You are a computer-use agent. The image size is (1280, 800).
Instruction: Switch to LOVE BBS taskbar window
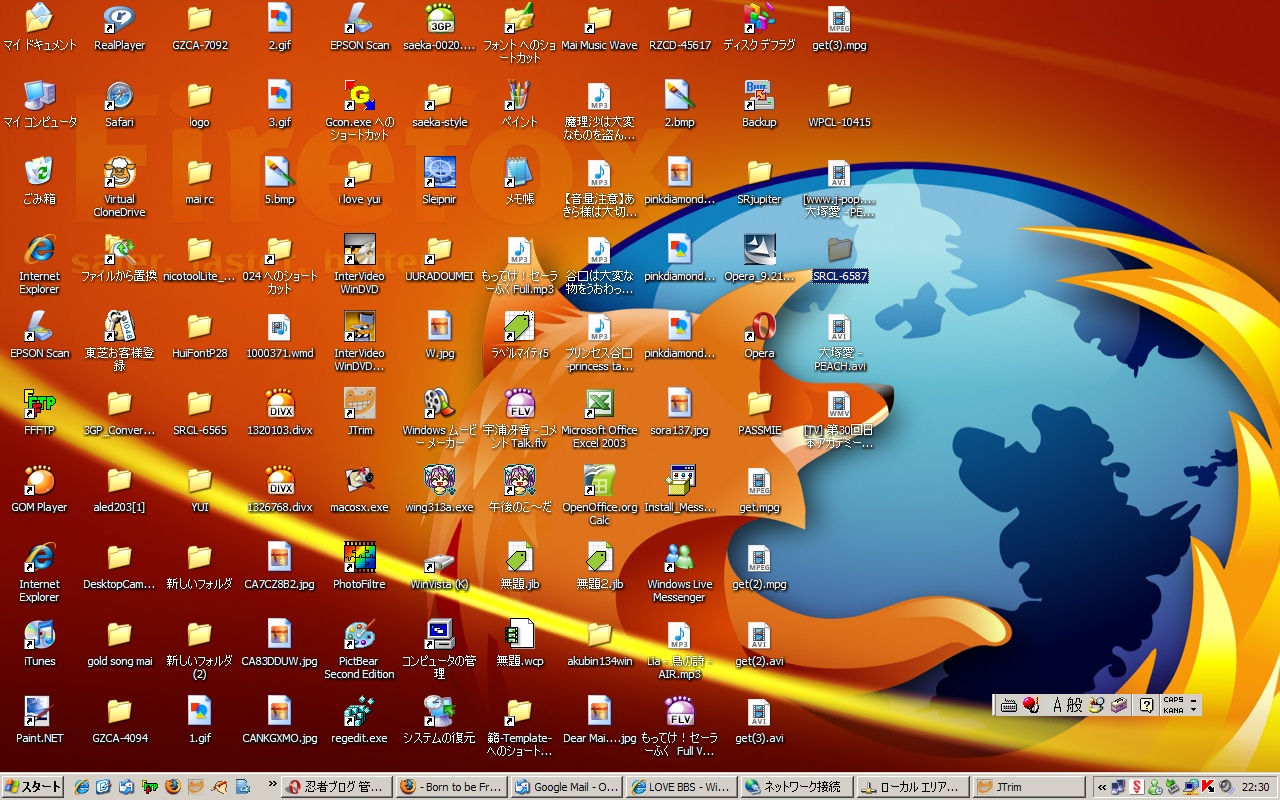[x=682, y=787]
